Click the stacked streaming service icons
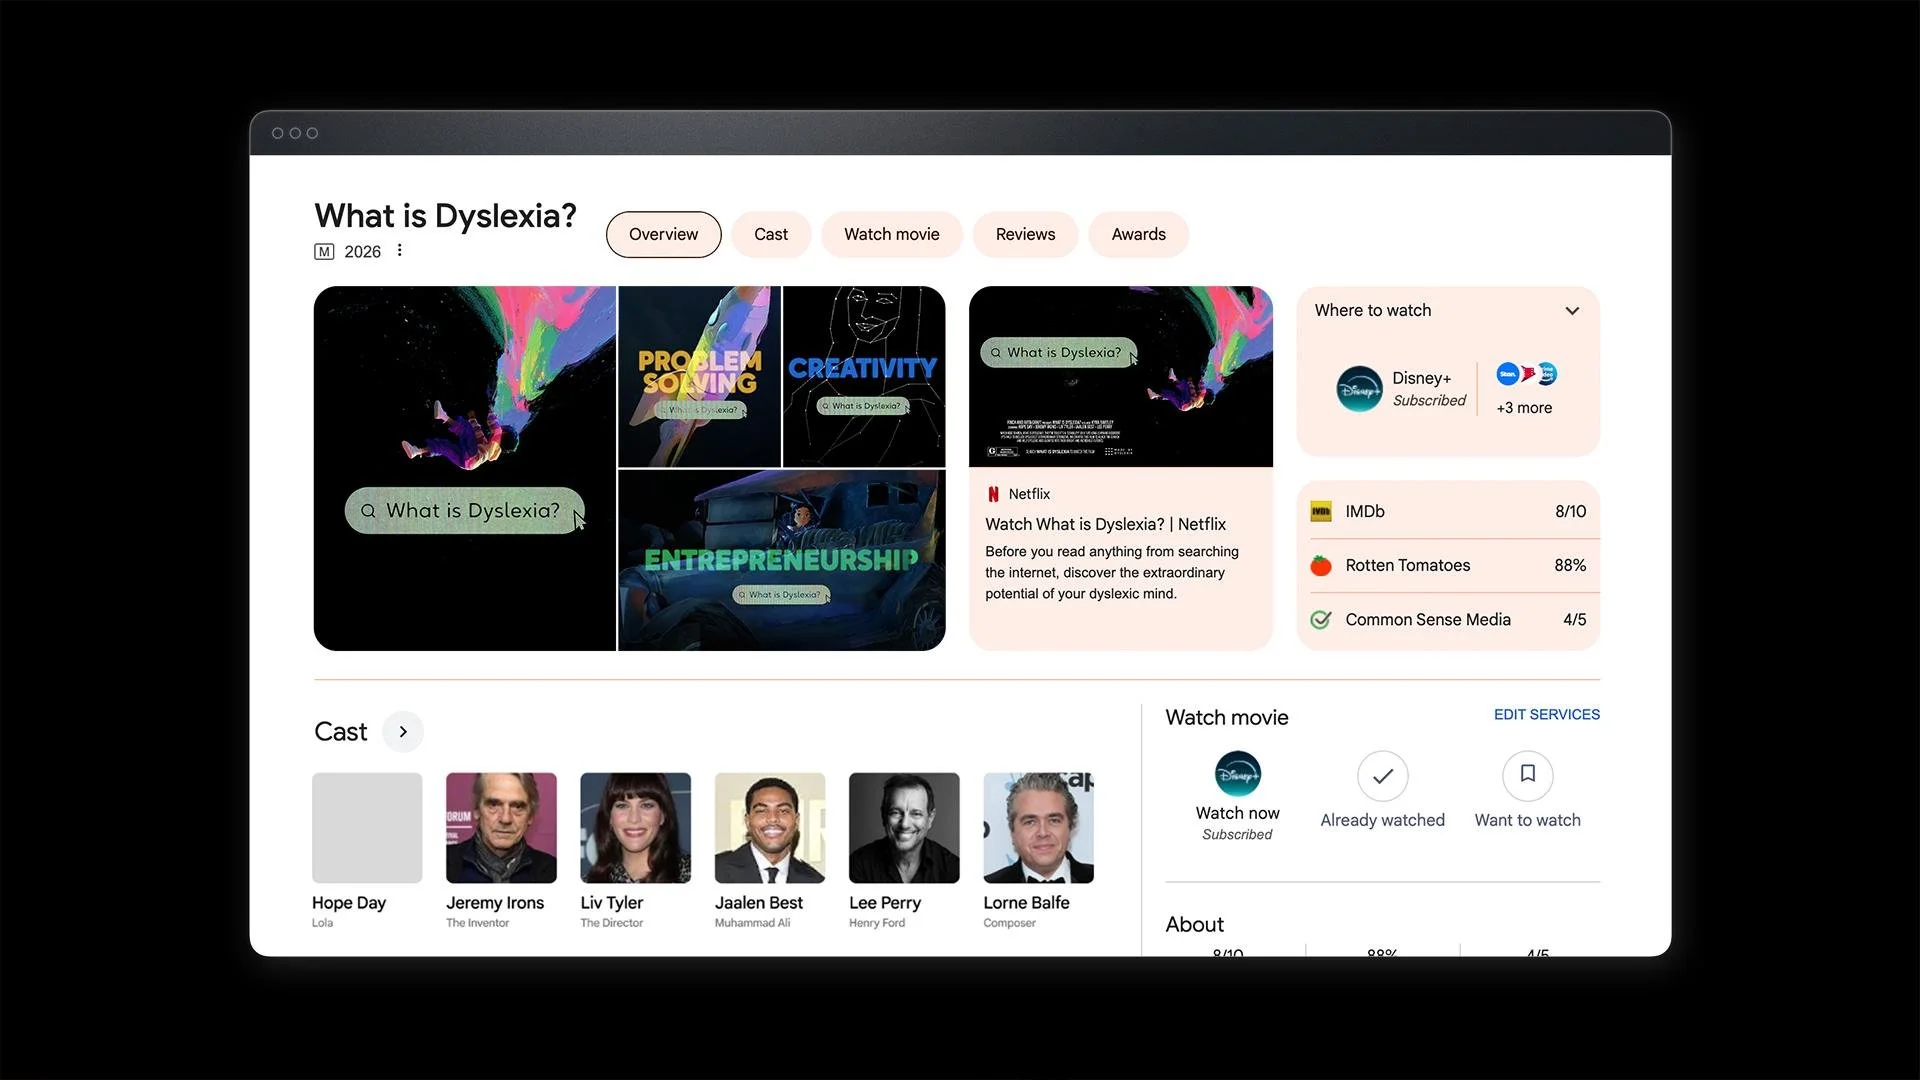Viewport: 1920px width, 1080px height. tap(1526, 374)
